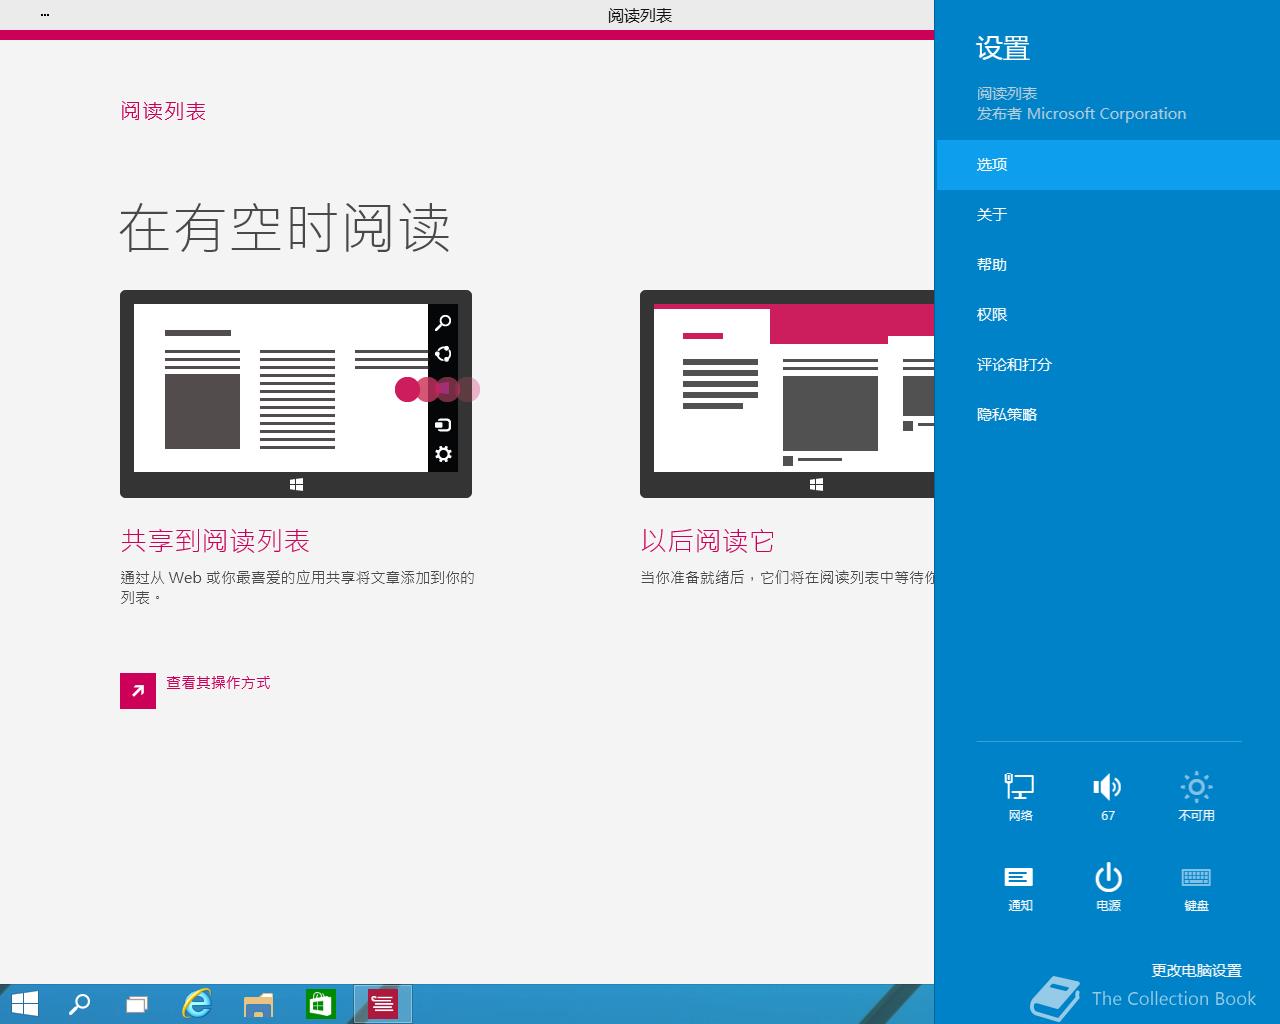1280x1024 pixels.
Task: Click the 设置 panel heading
Action: (1003, 48)
